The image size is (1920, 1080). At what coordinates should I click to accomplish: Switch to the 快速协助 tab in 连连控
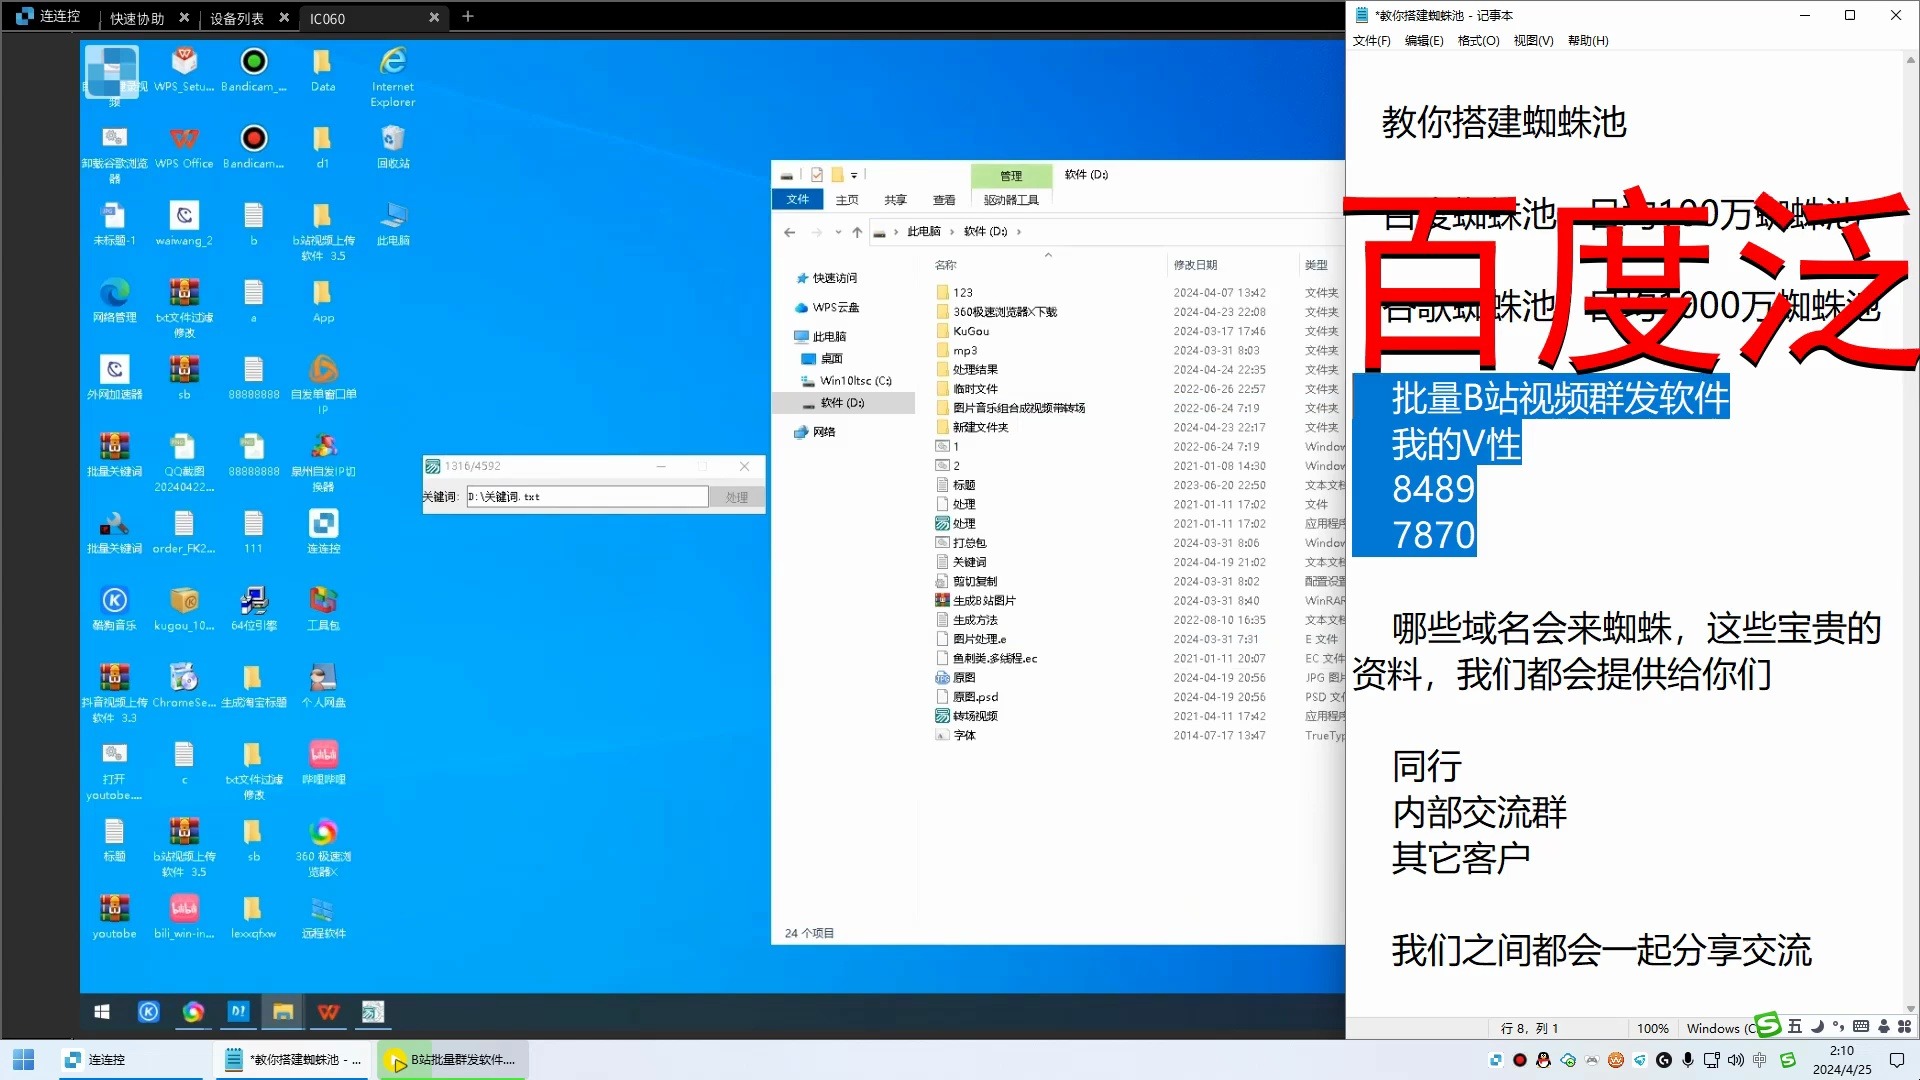pyautogui.click(x=137, y=18)
